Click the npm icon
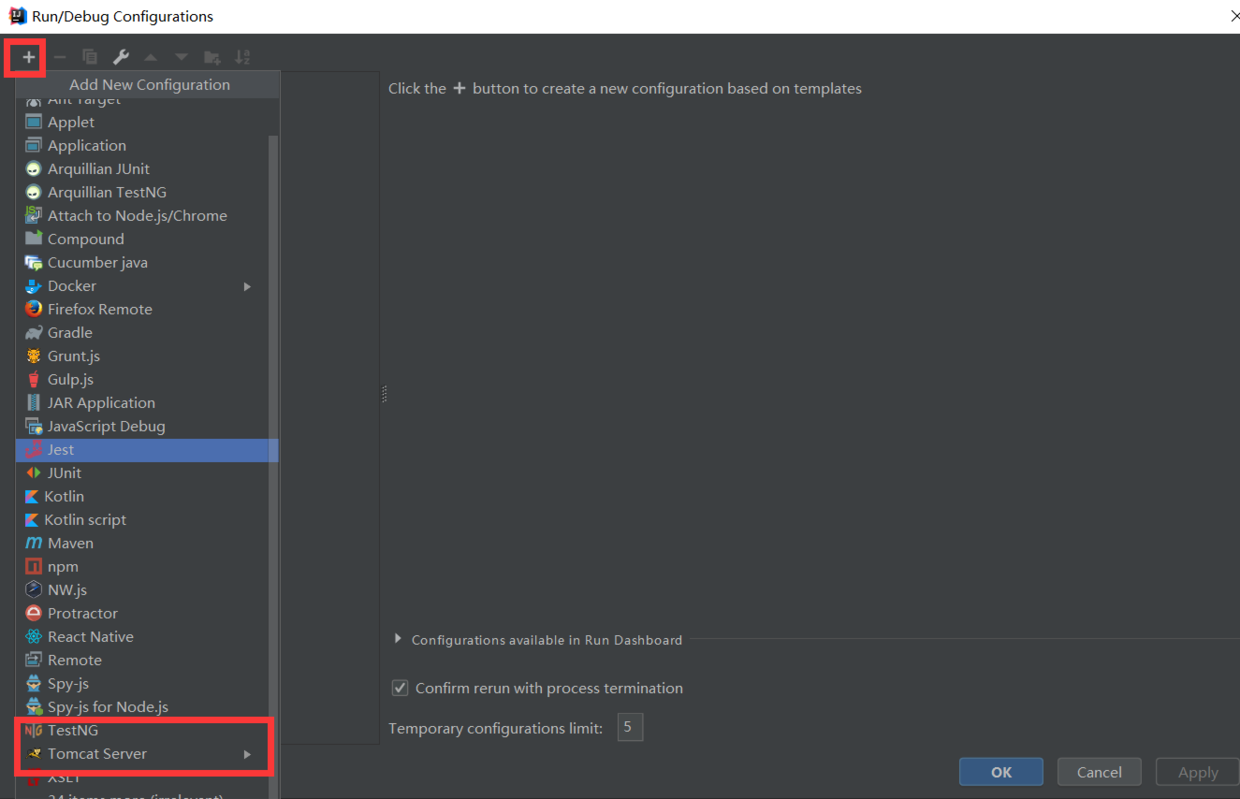1240x799 pixels. (33, 566)
